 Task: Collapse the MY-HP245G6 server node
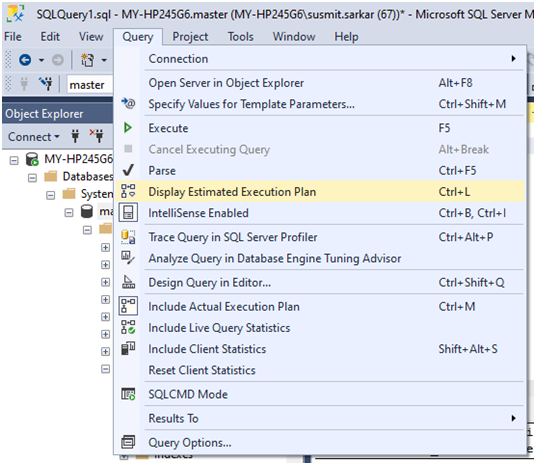pyautogui.click(x=14, y=160)
